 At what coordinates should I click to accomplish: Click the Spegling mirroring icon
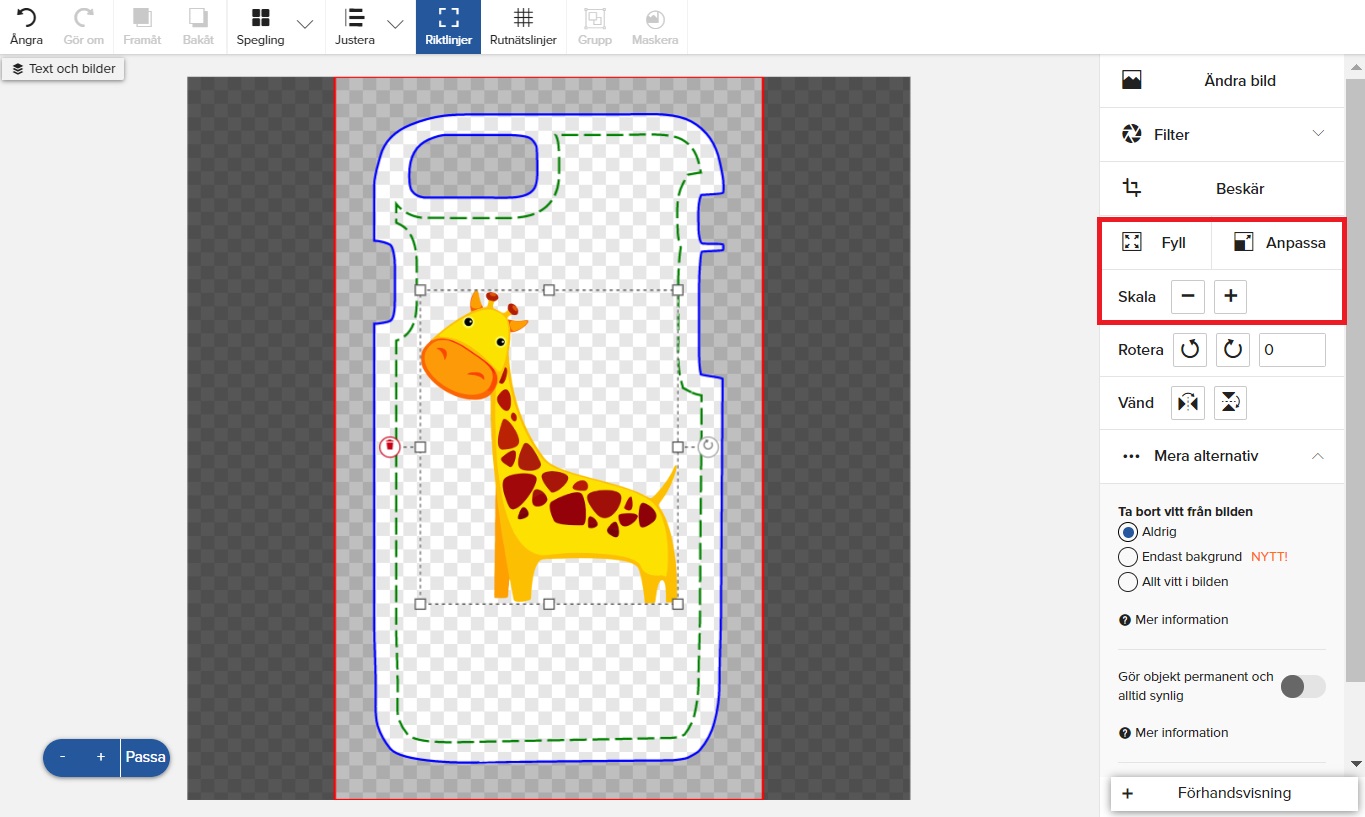coord(261,18)
